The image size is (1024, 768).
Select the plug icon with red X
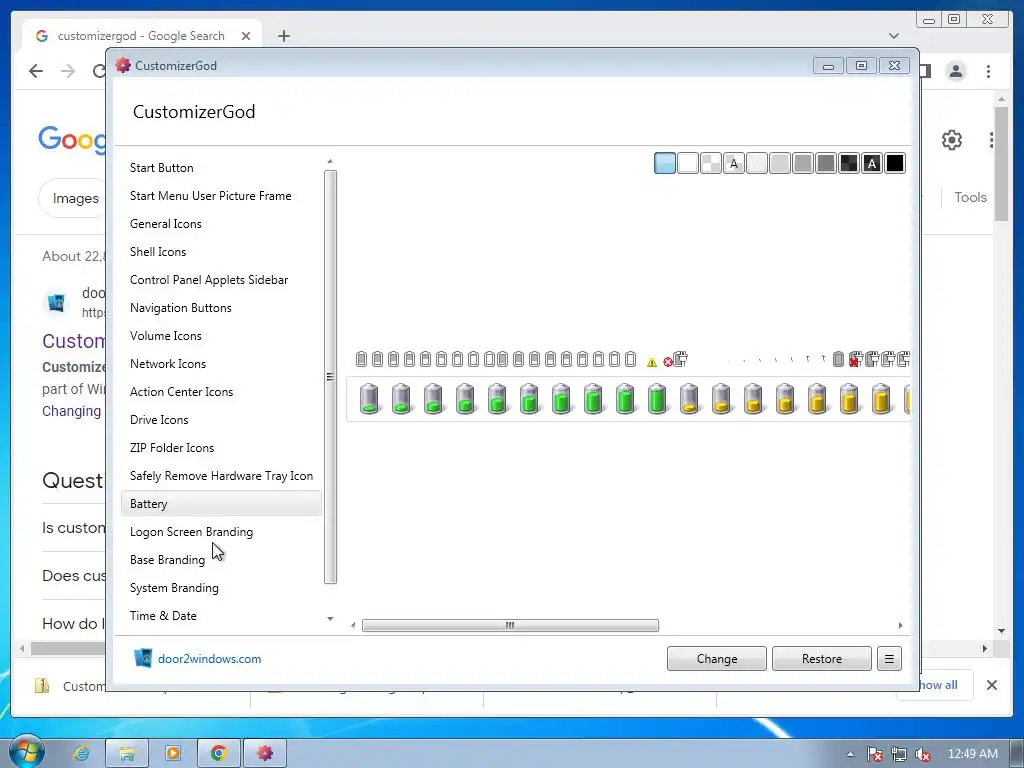point(855,359)
